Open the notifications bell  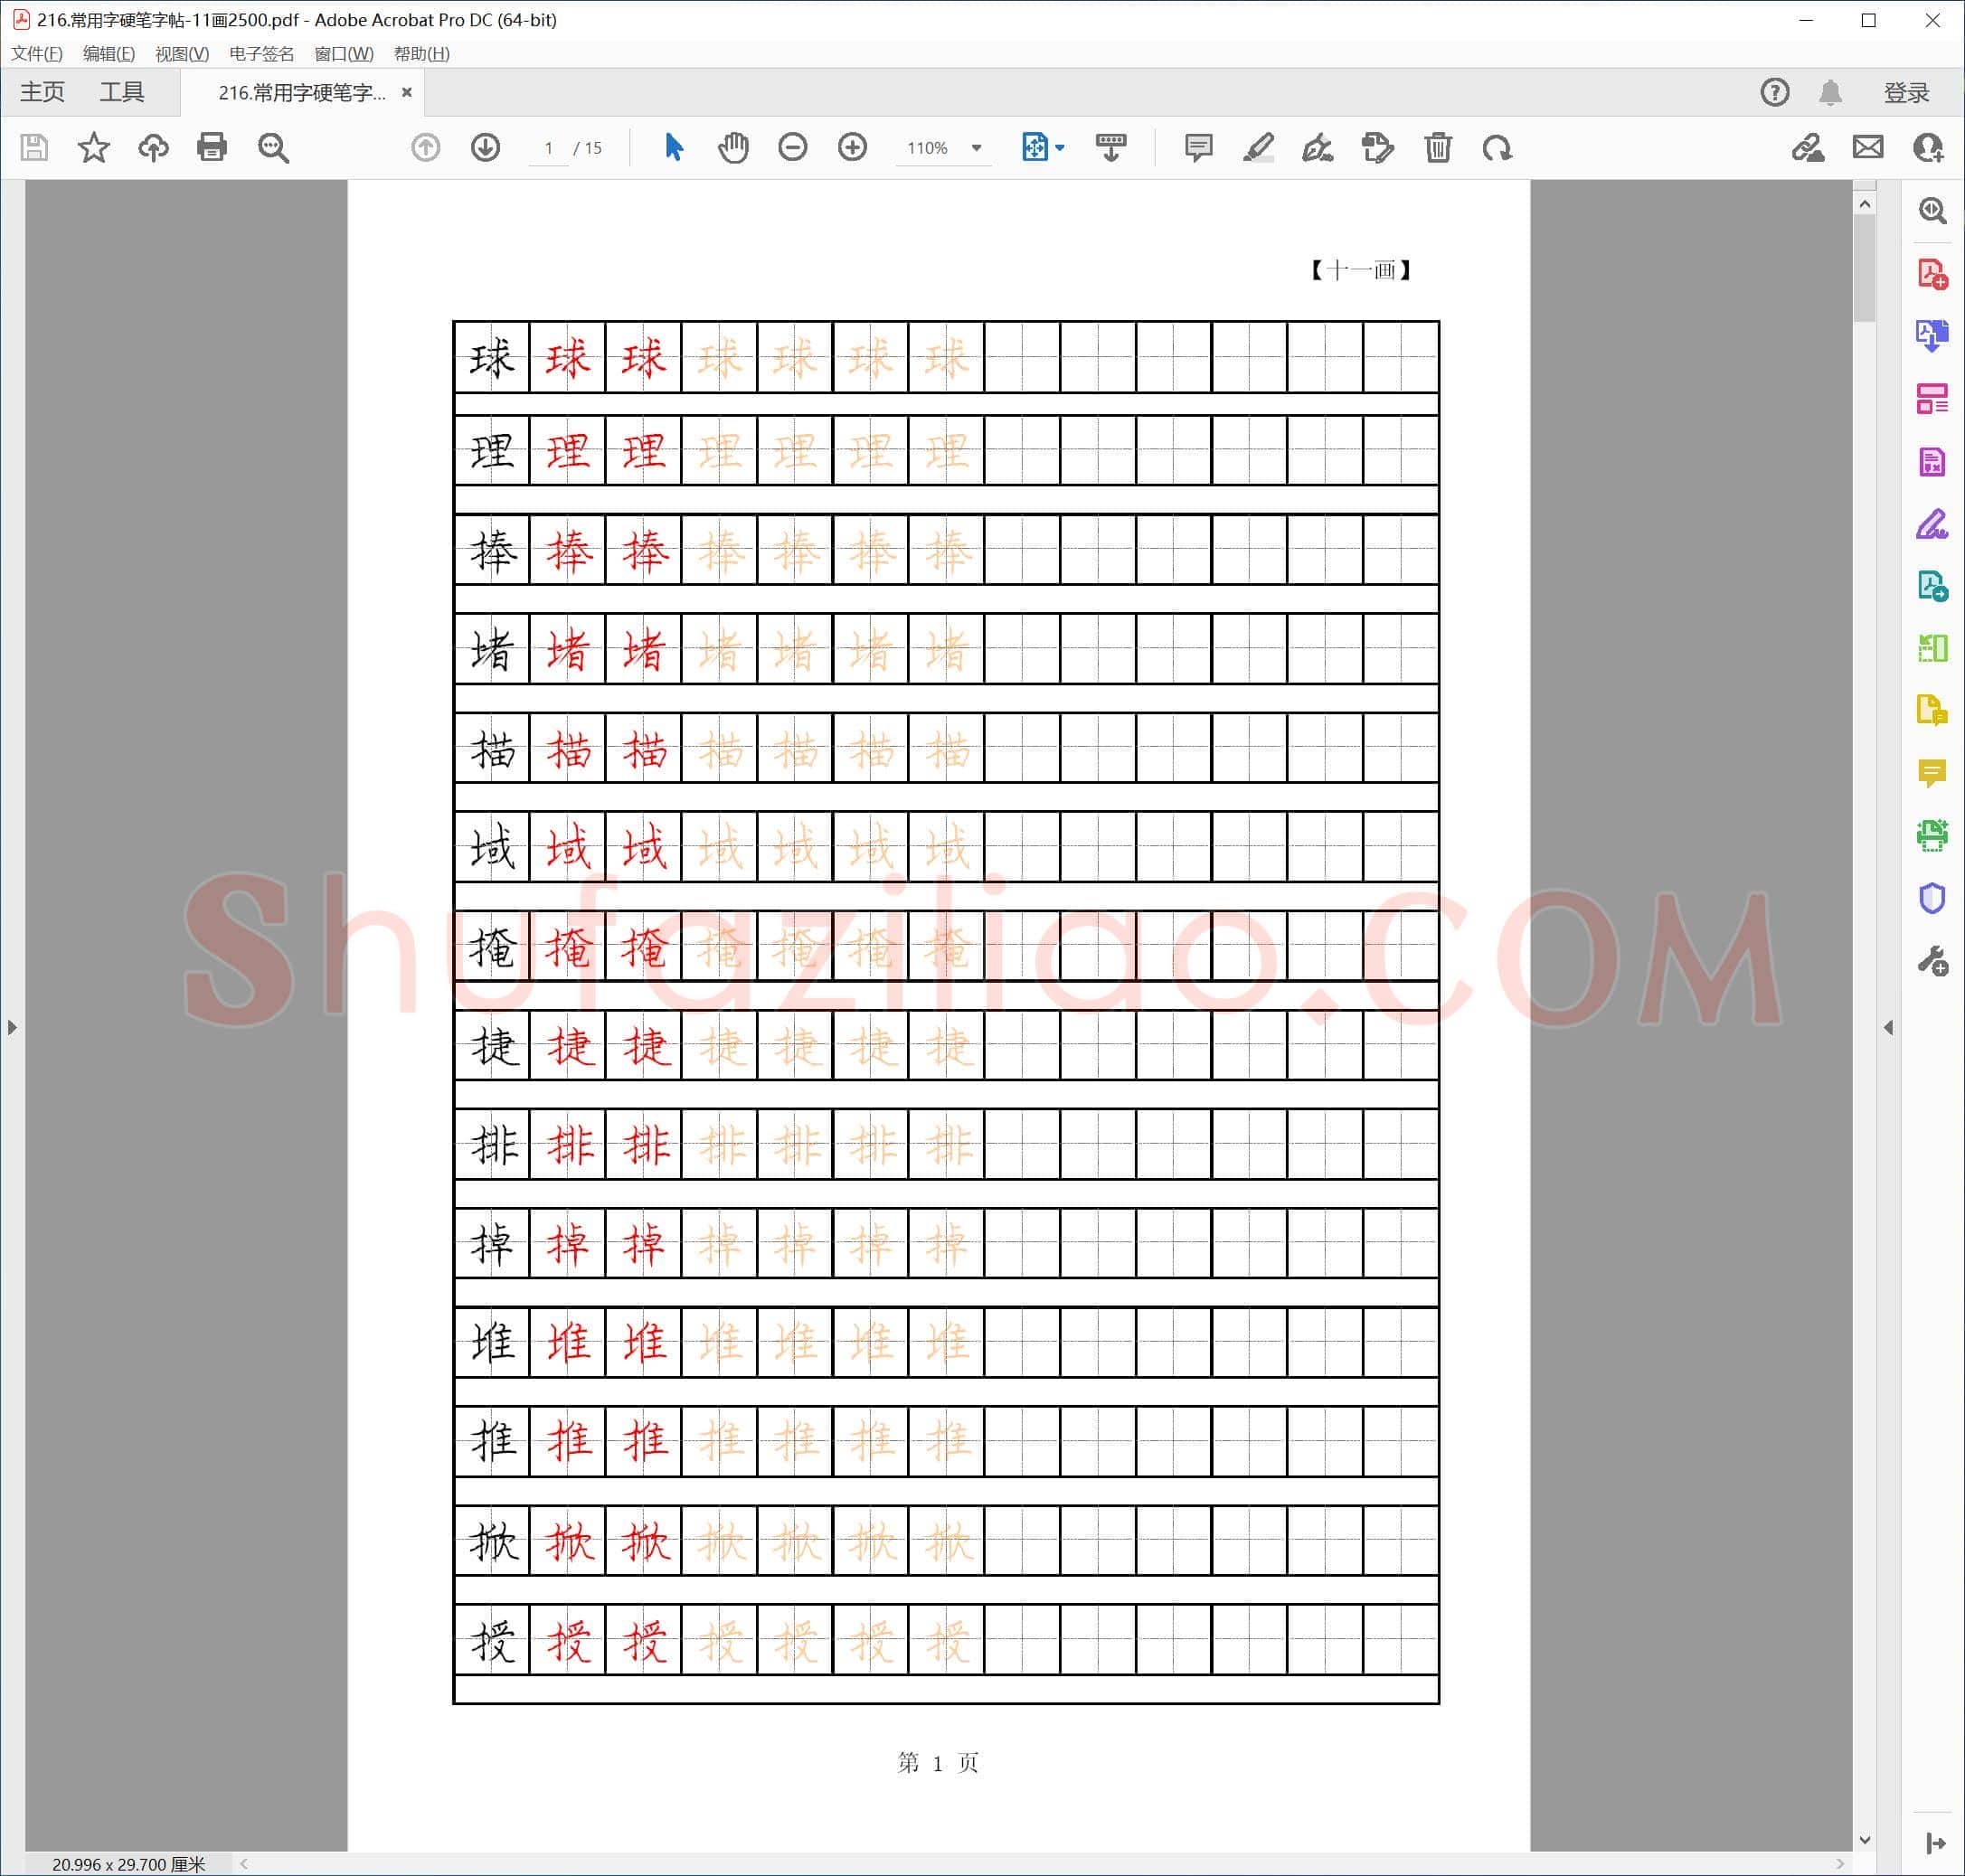click(x=1831, y=92)
